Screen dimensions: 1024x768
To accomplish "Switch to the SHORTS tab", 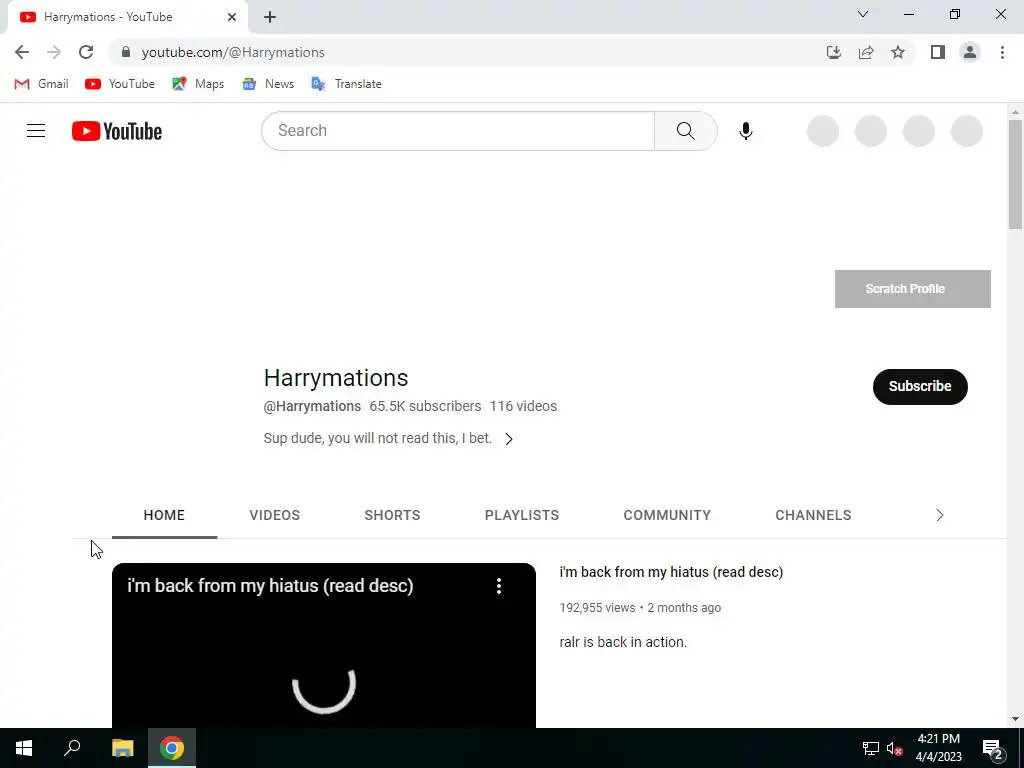I will pos(392,515).
